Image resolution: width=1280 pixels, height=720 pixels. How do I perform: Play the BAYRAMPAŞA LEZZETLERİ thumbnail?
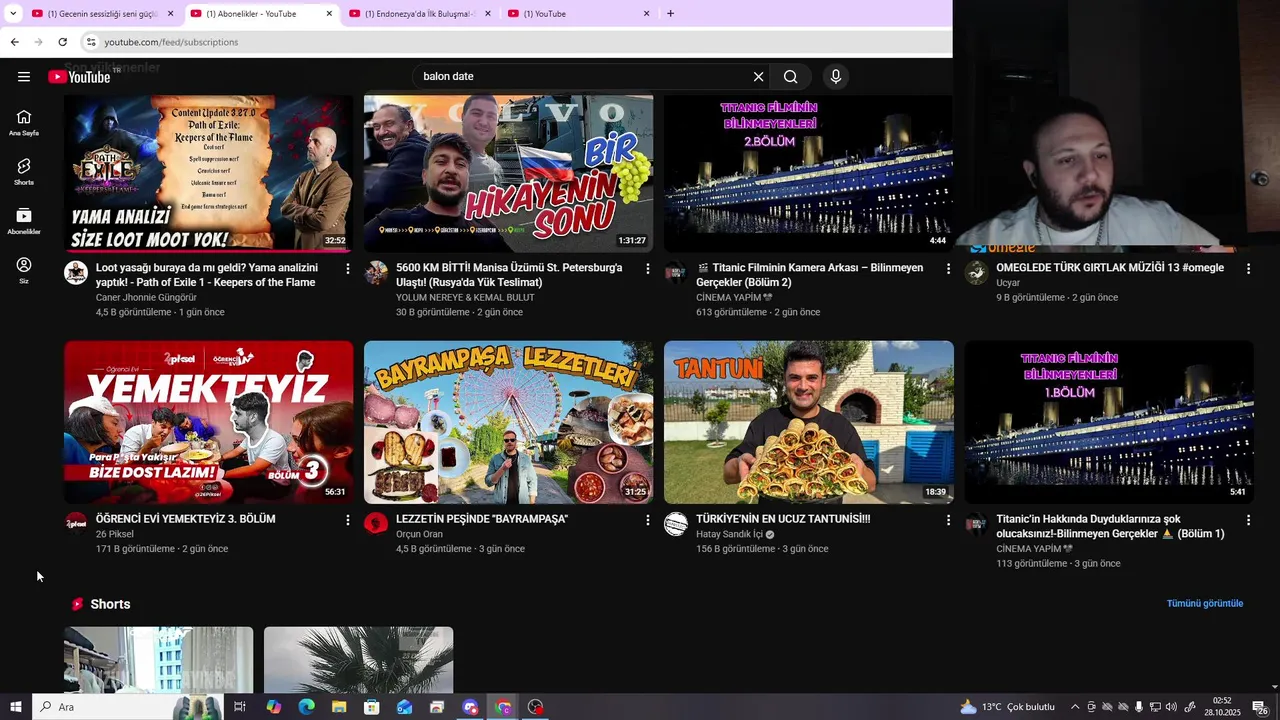[509, 422]
